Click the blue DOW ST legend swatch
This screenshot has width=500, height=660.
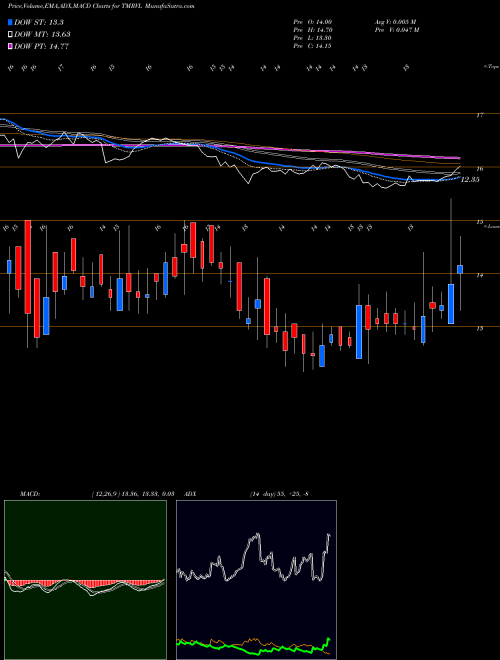point(11,22)
